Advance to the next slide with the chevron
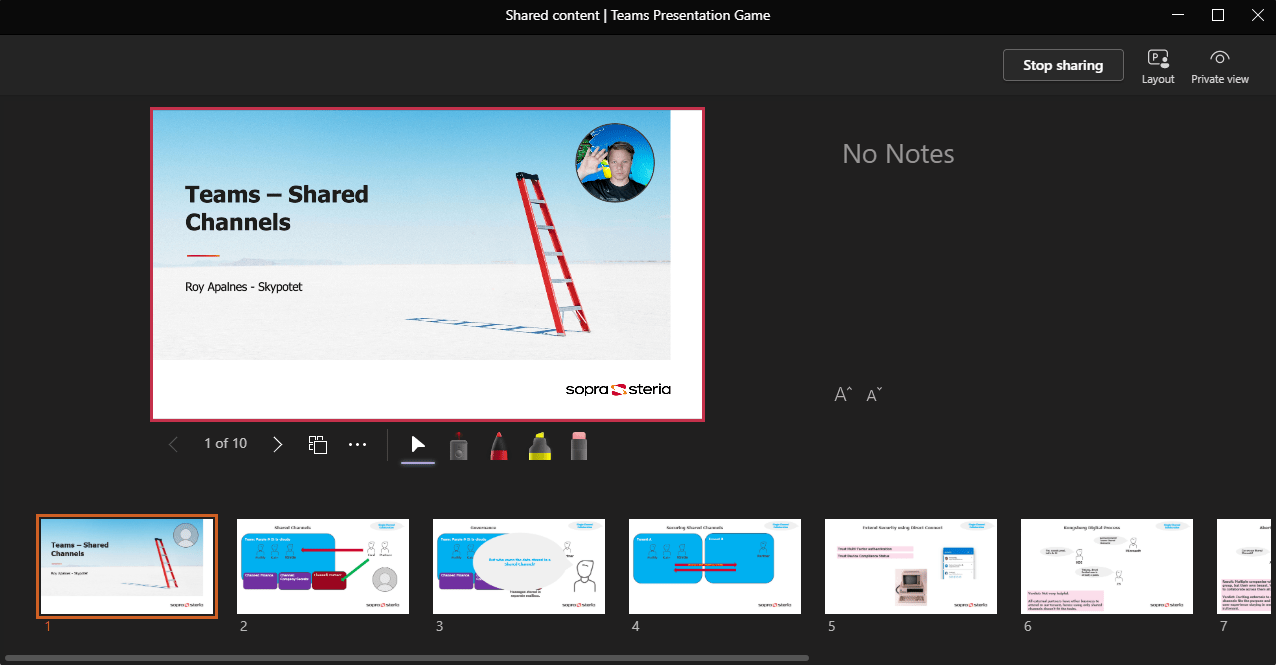 tap(277, 443)
